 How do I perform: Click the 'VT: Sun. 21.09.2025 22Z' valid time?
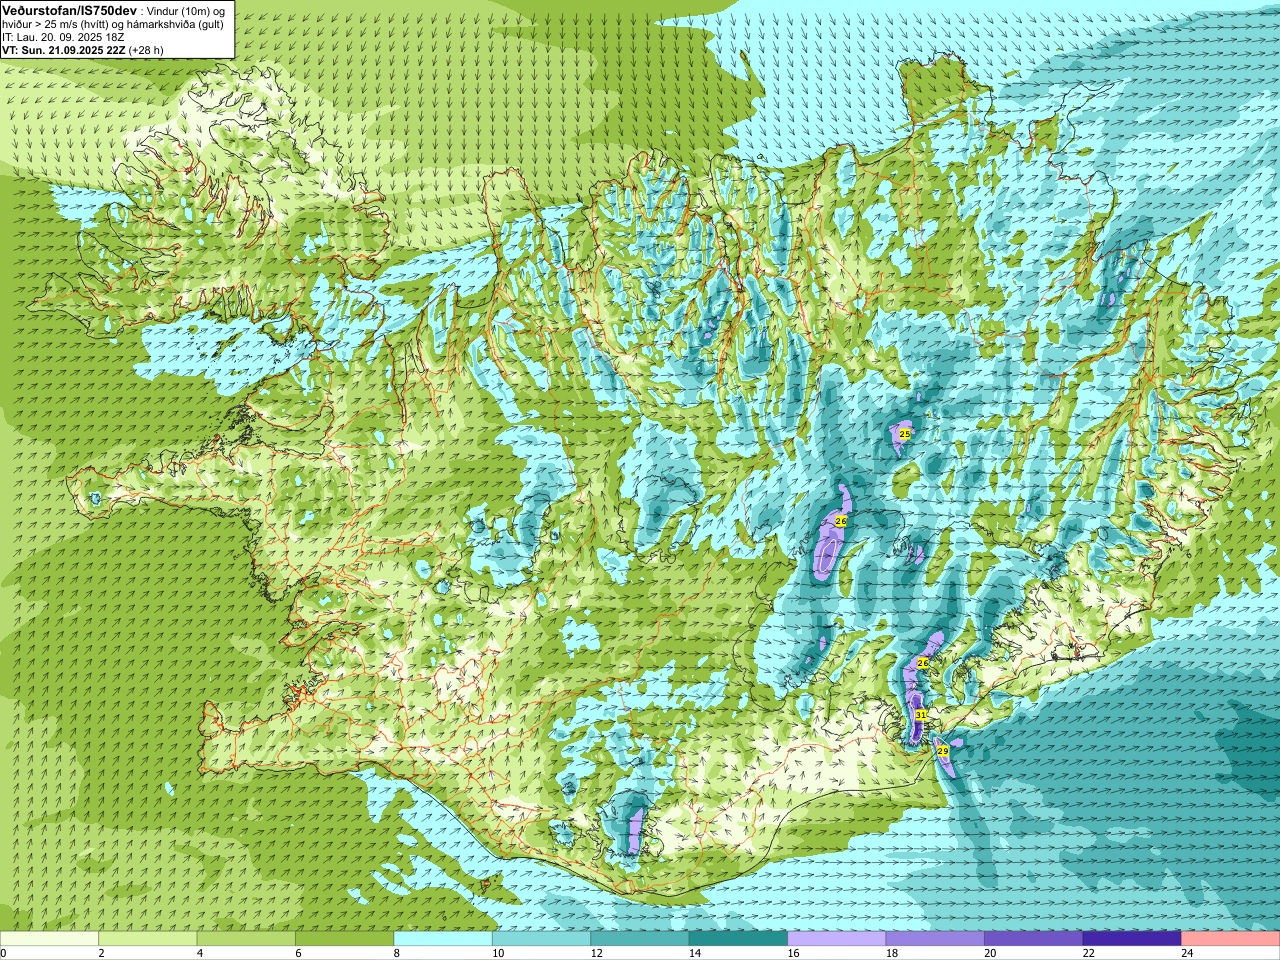point(64,49)
